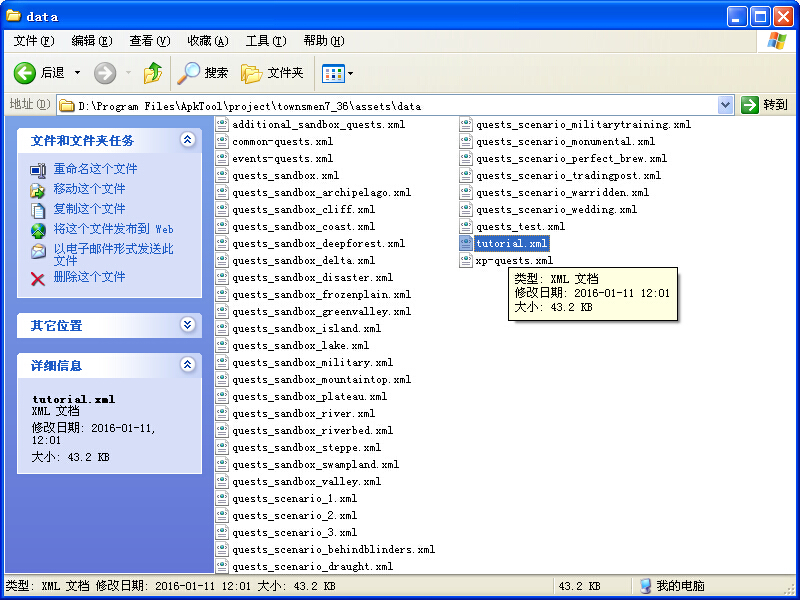
Task: Open the address bar dropdown arrow
Action: click(726, 105)
